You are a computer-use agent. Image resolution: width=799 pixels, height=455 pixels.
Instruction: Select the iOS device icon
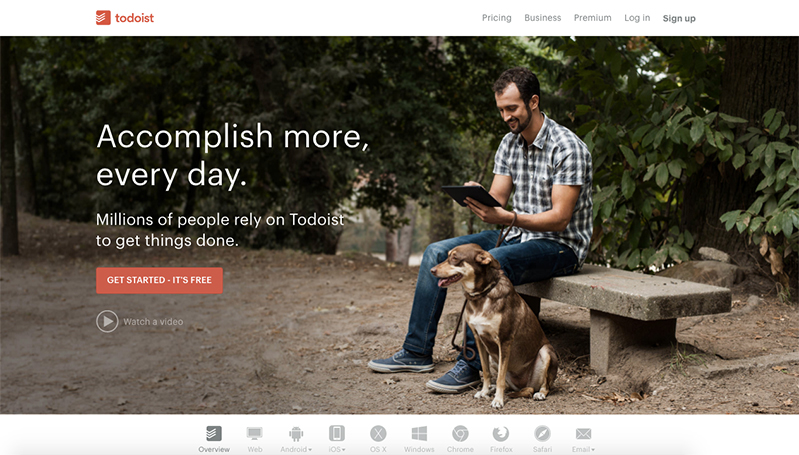coord(337,434)
